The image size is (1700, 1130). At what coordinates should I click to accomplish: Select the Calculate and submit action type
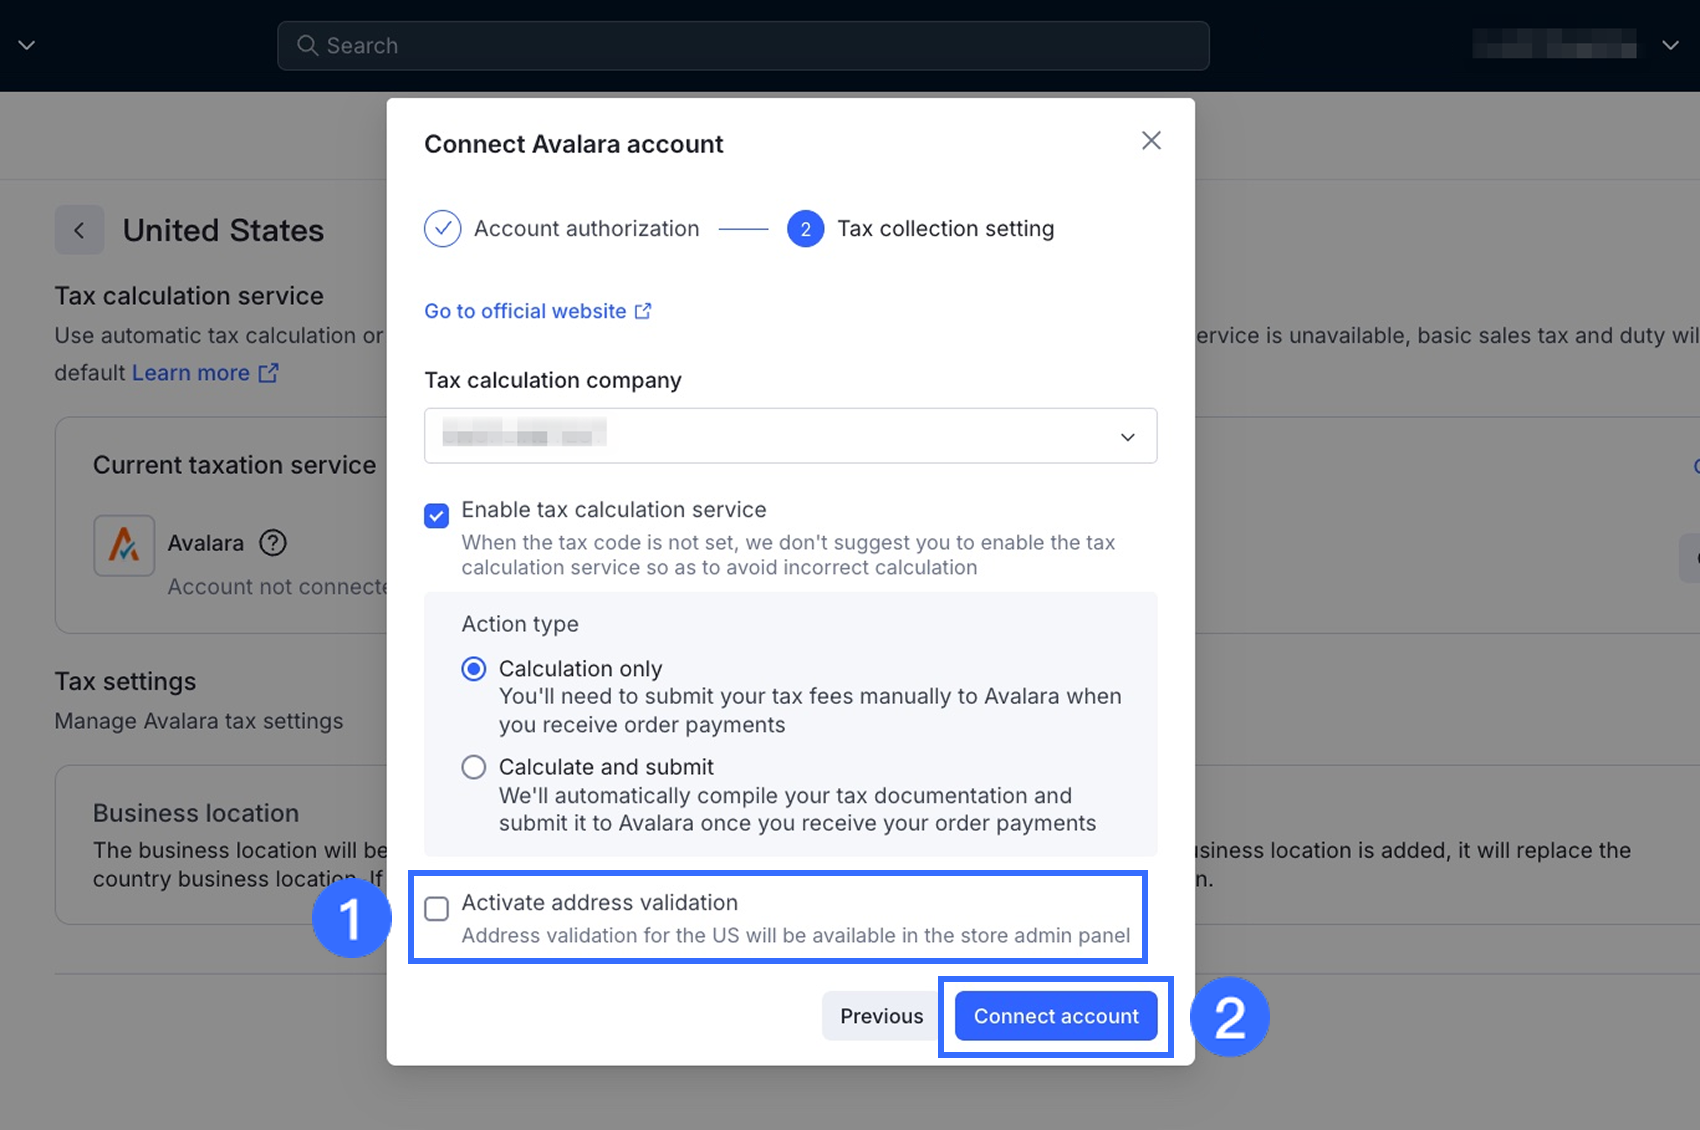point(474,767)
